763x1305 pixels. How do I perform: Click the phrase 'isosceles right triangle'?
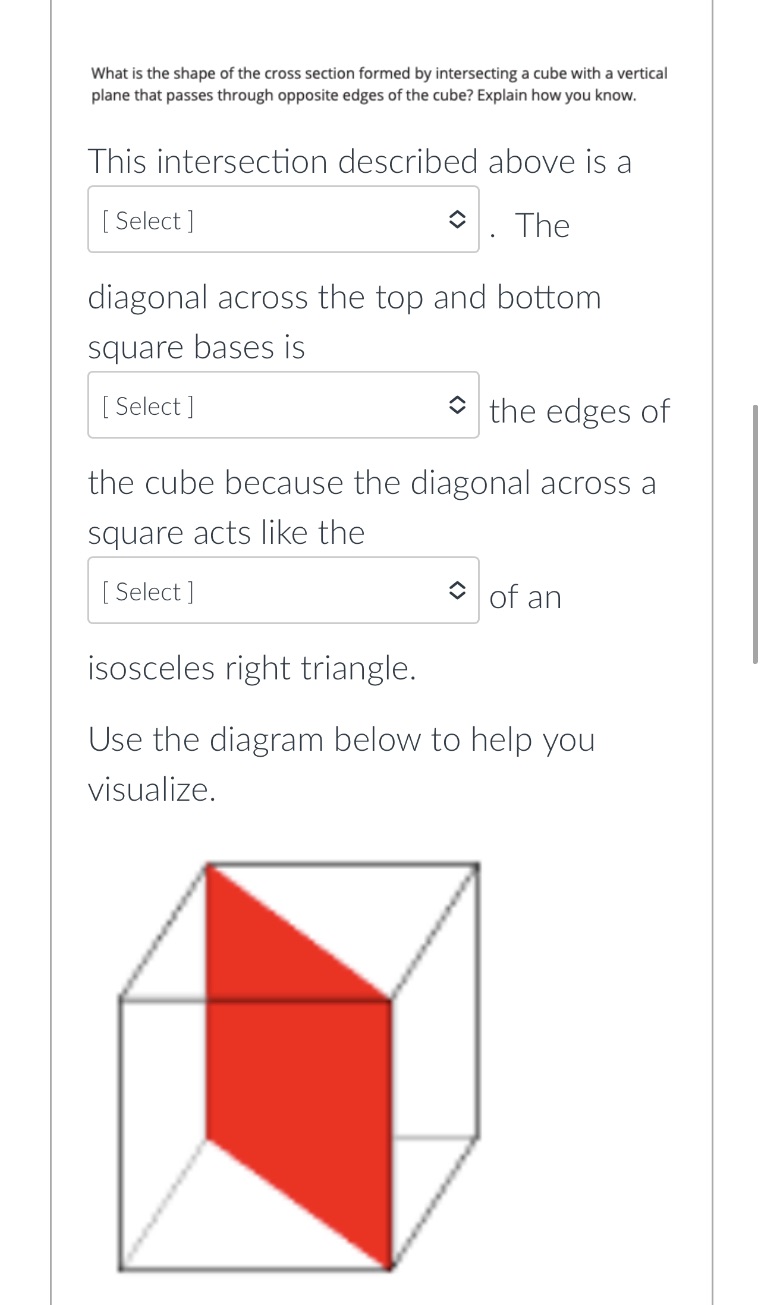click(251, 667)
